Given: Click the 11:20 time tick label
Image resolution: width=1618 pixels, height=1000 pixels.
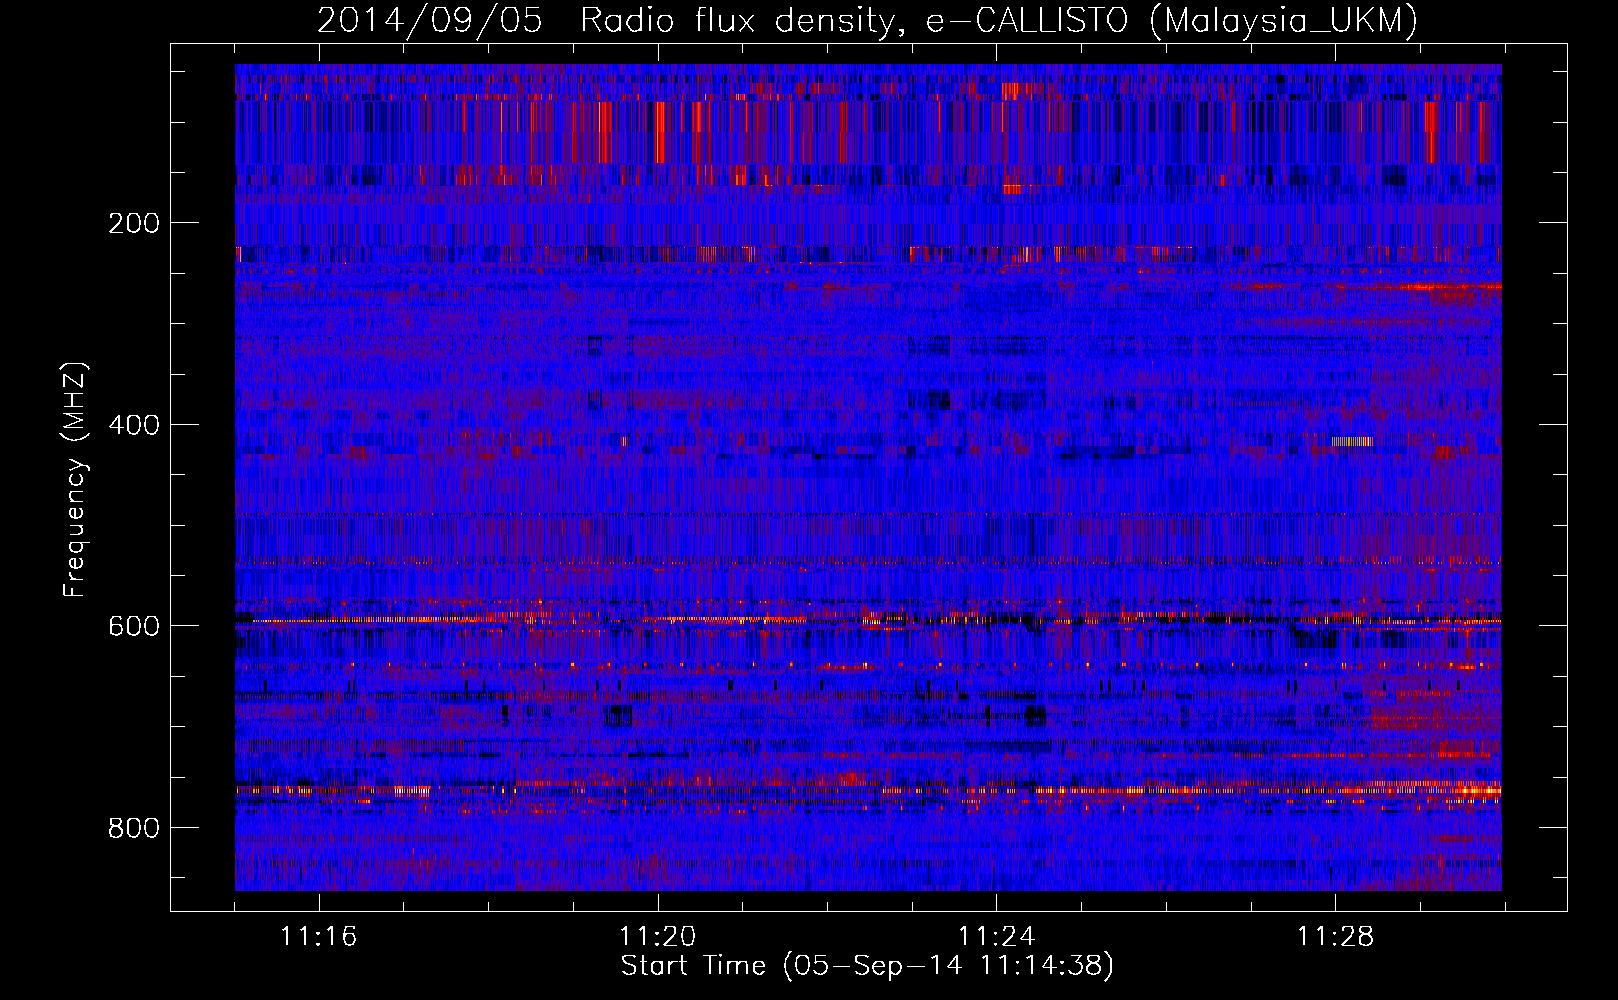Looking at the screenshot, I should click(x=657, y=937).
